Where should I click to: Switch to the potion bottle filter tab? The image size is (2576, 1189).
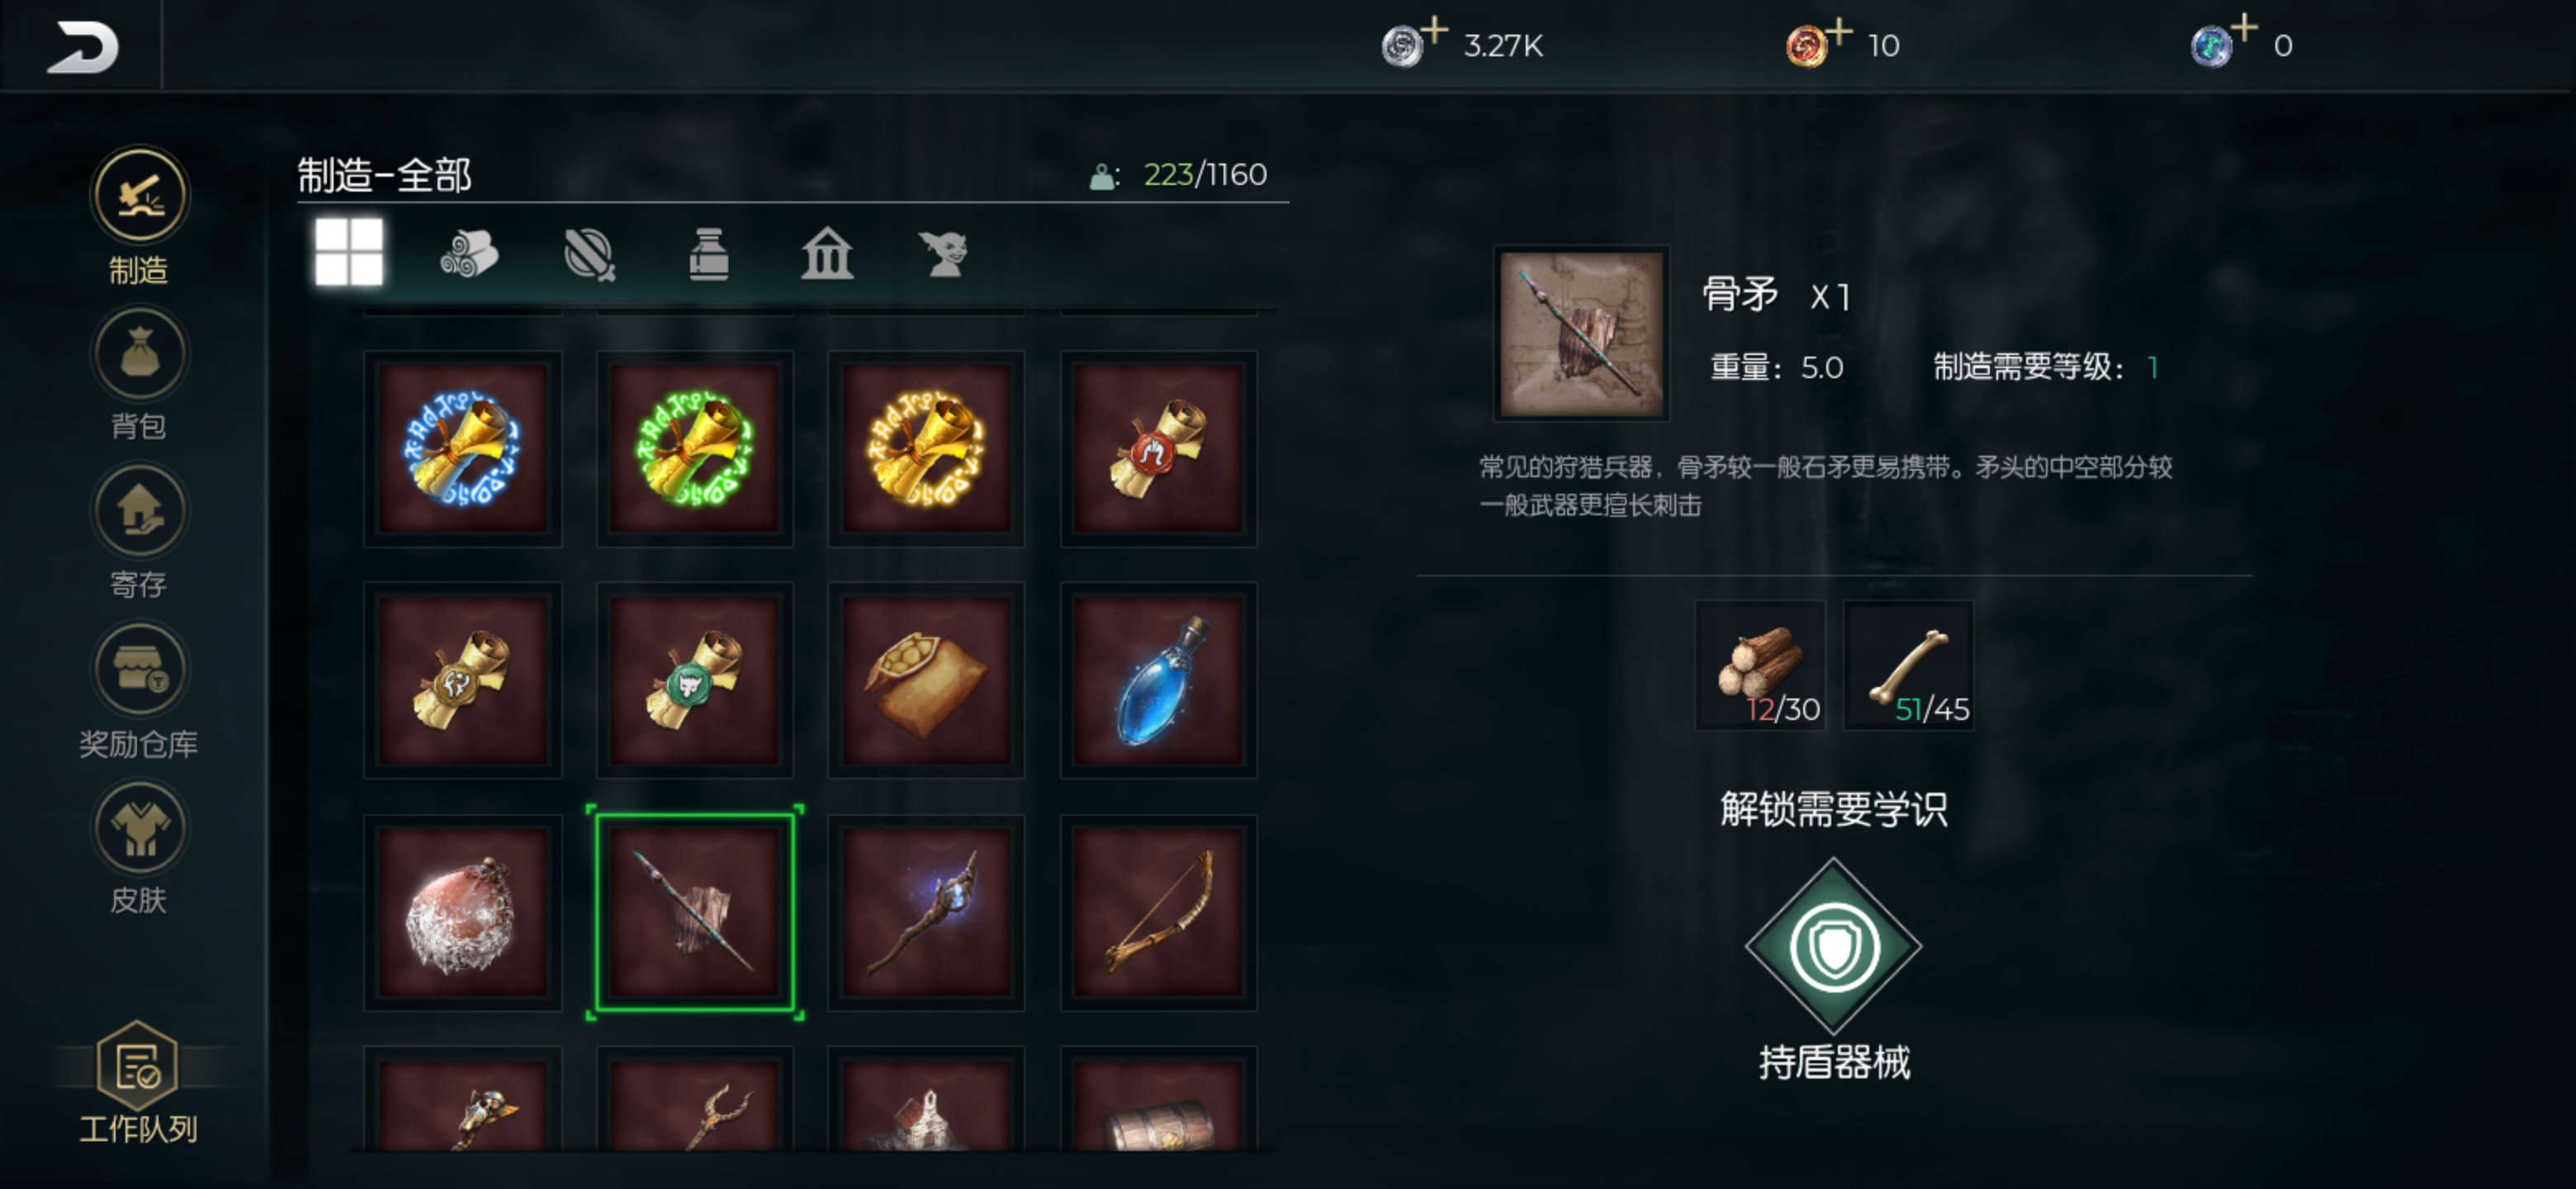pos(709,253)
